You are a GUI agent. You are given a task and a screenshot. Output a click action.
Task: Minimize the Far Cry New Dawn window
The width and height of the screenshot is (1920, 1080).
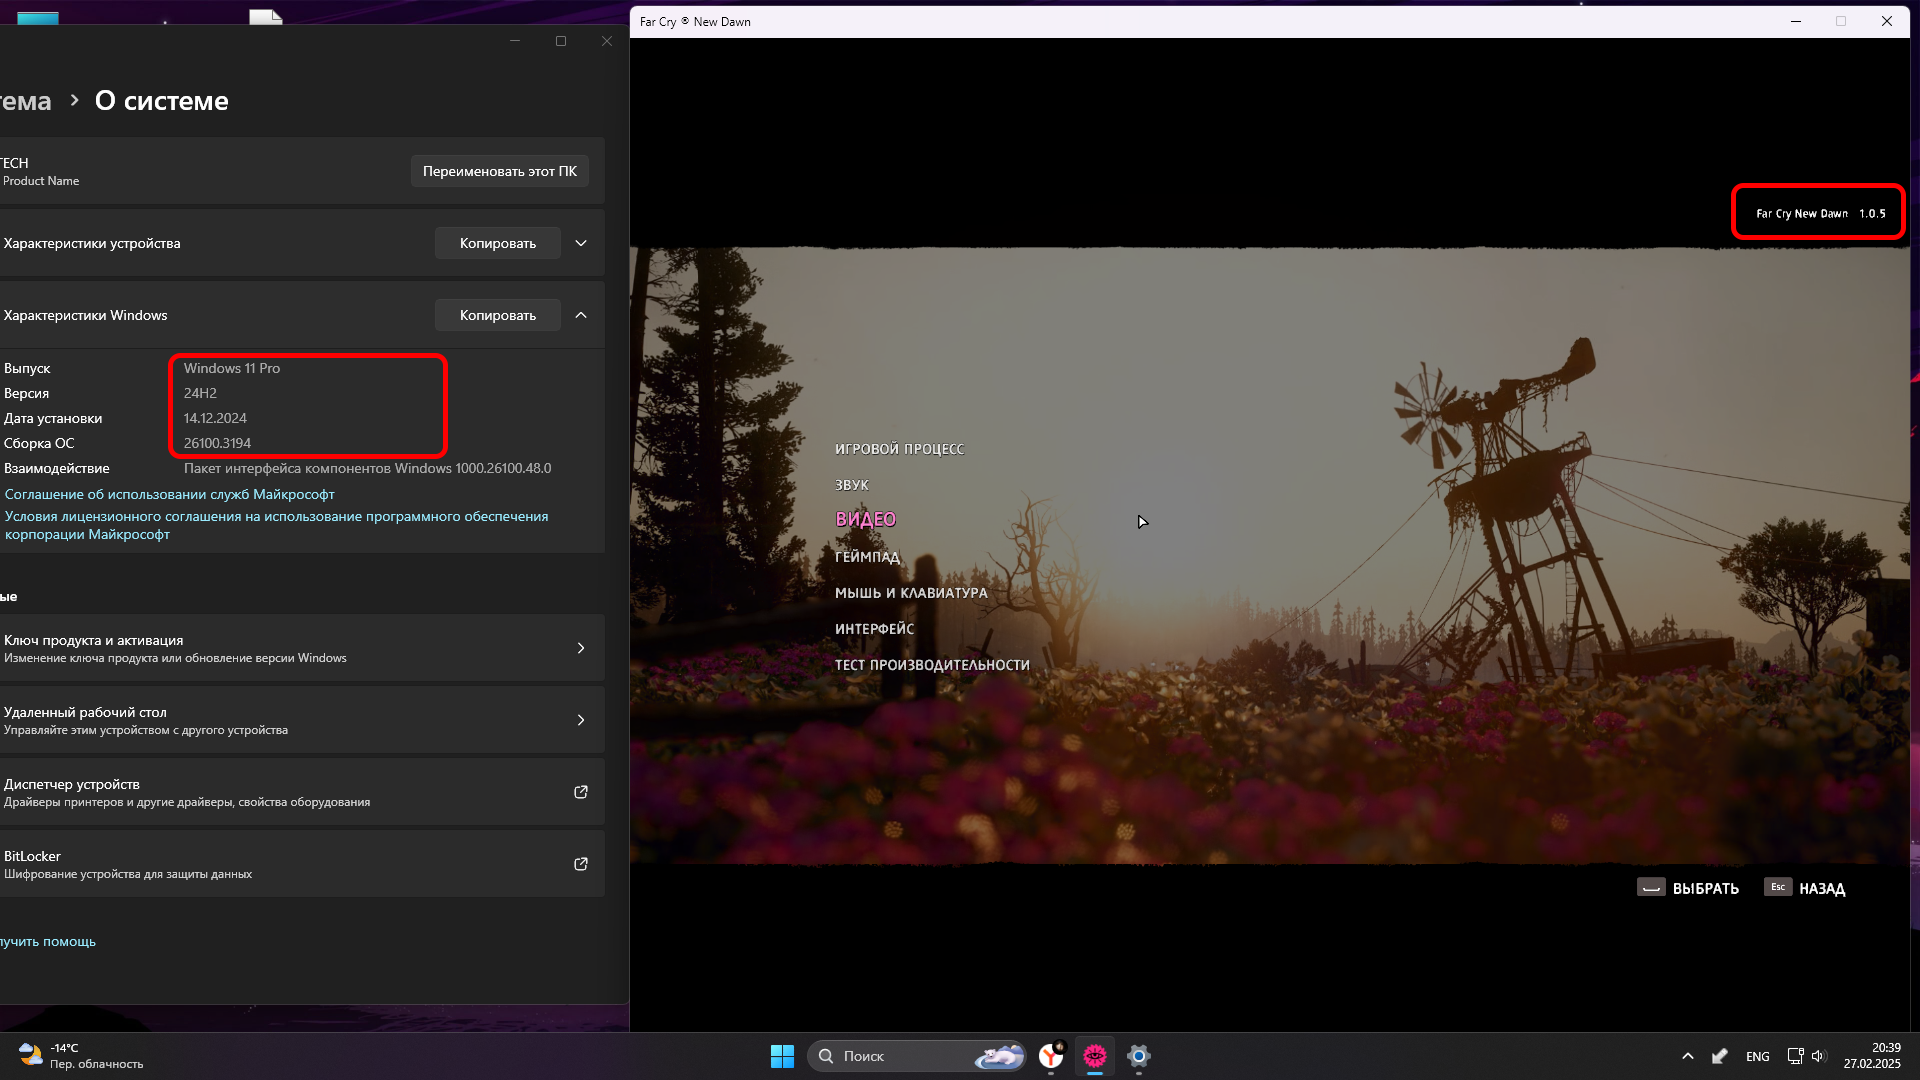pos(1796,21)
